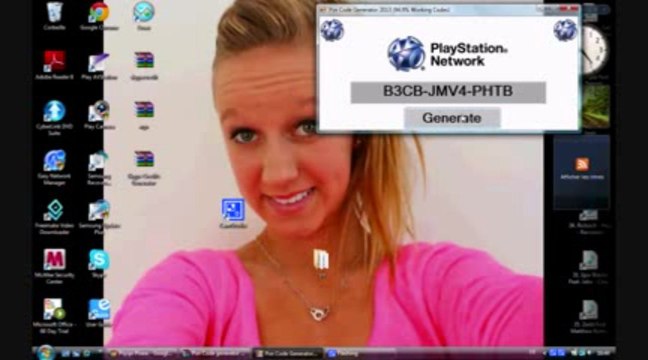
Task: Select the CyberLink DVD Suite shortcut
Action: click(x=54, y=118)
